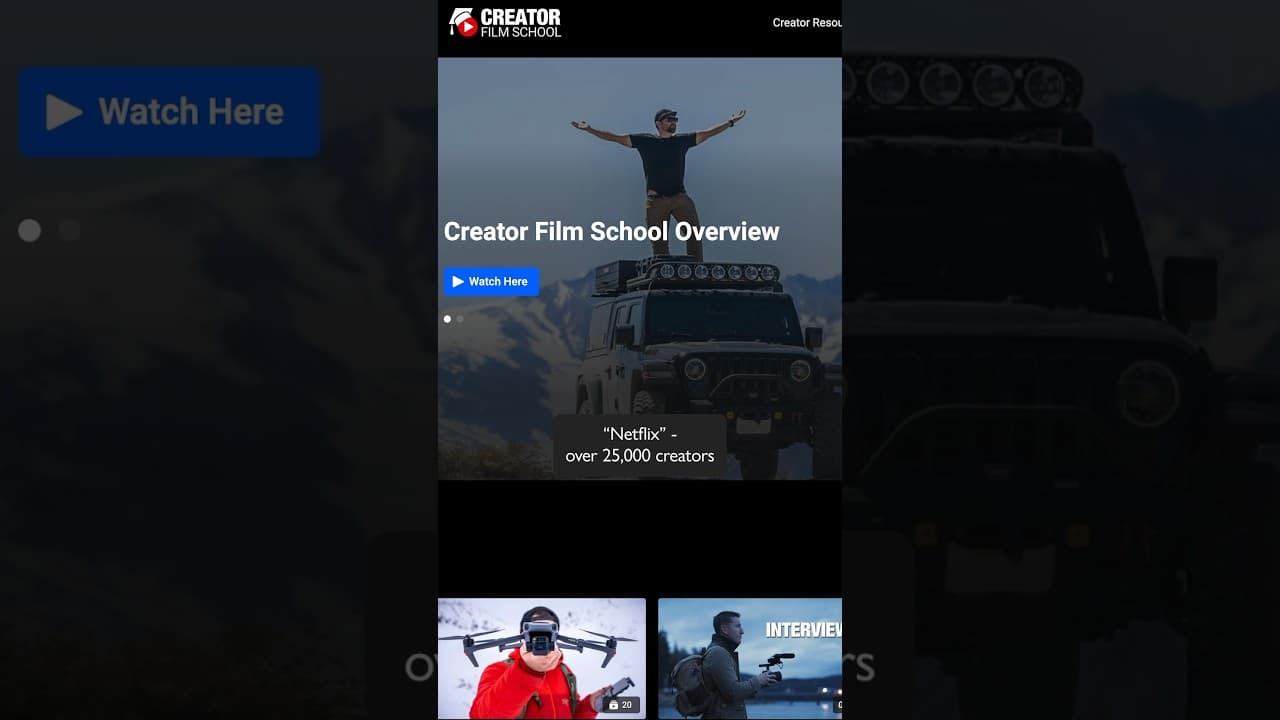1280x720 pixels.
Task: Click the blue Watch Here button
Action: 491,282
